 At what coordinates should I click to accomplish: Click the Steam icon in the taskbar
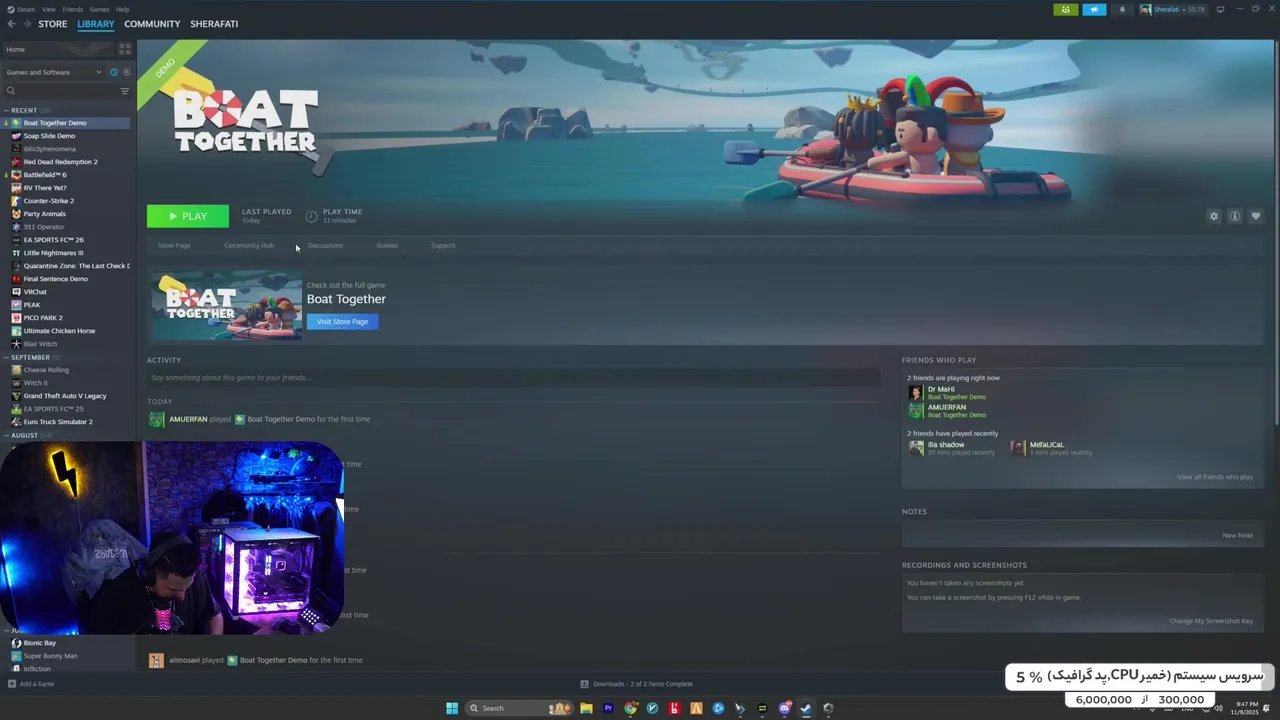click(806, 708)
